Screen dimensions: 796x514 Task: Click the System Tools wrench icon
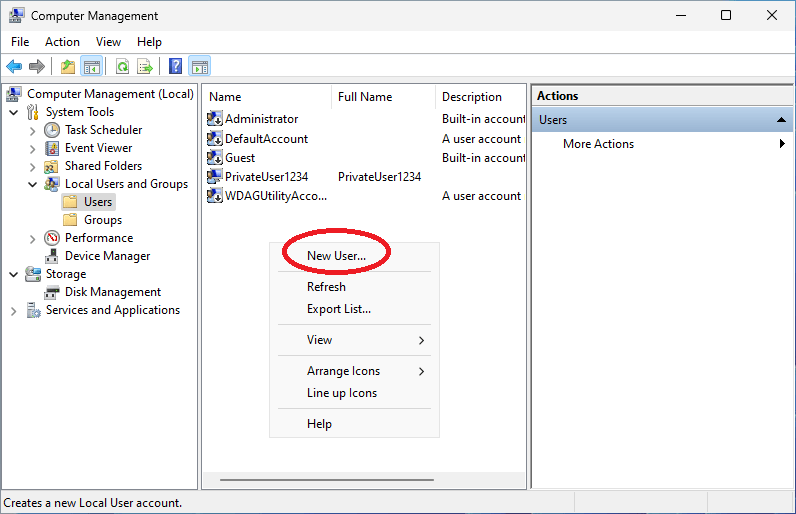(x=33, y=112)
